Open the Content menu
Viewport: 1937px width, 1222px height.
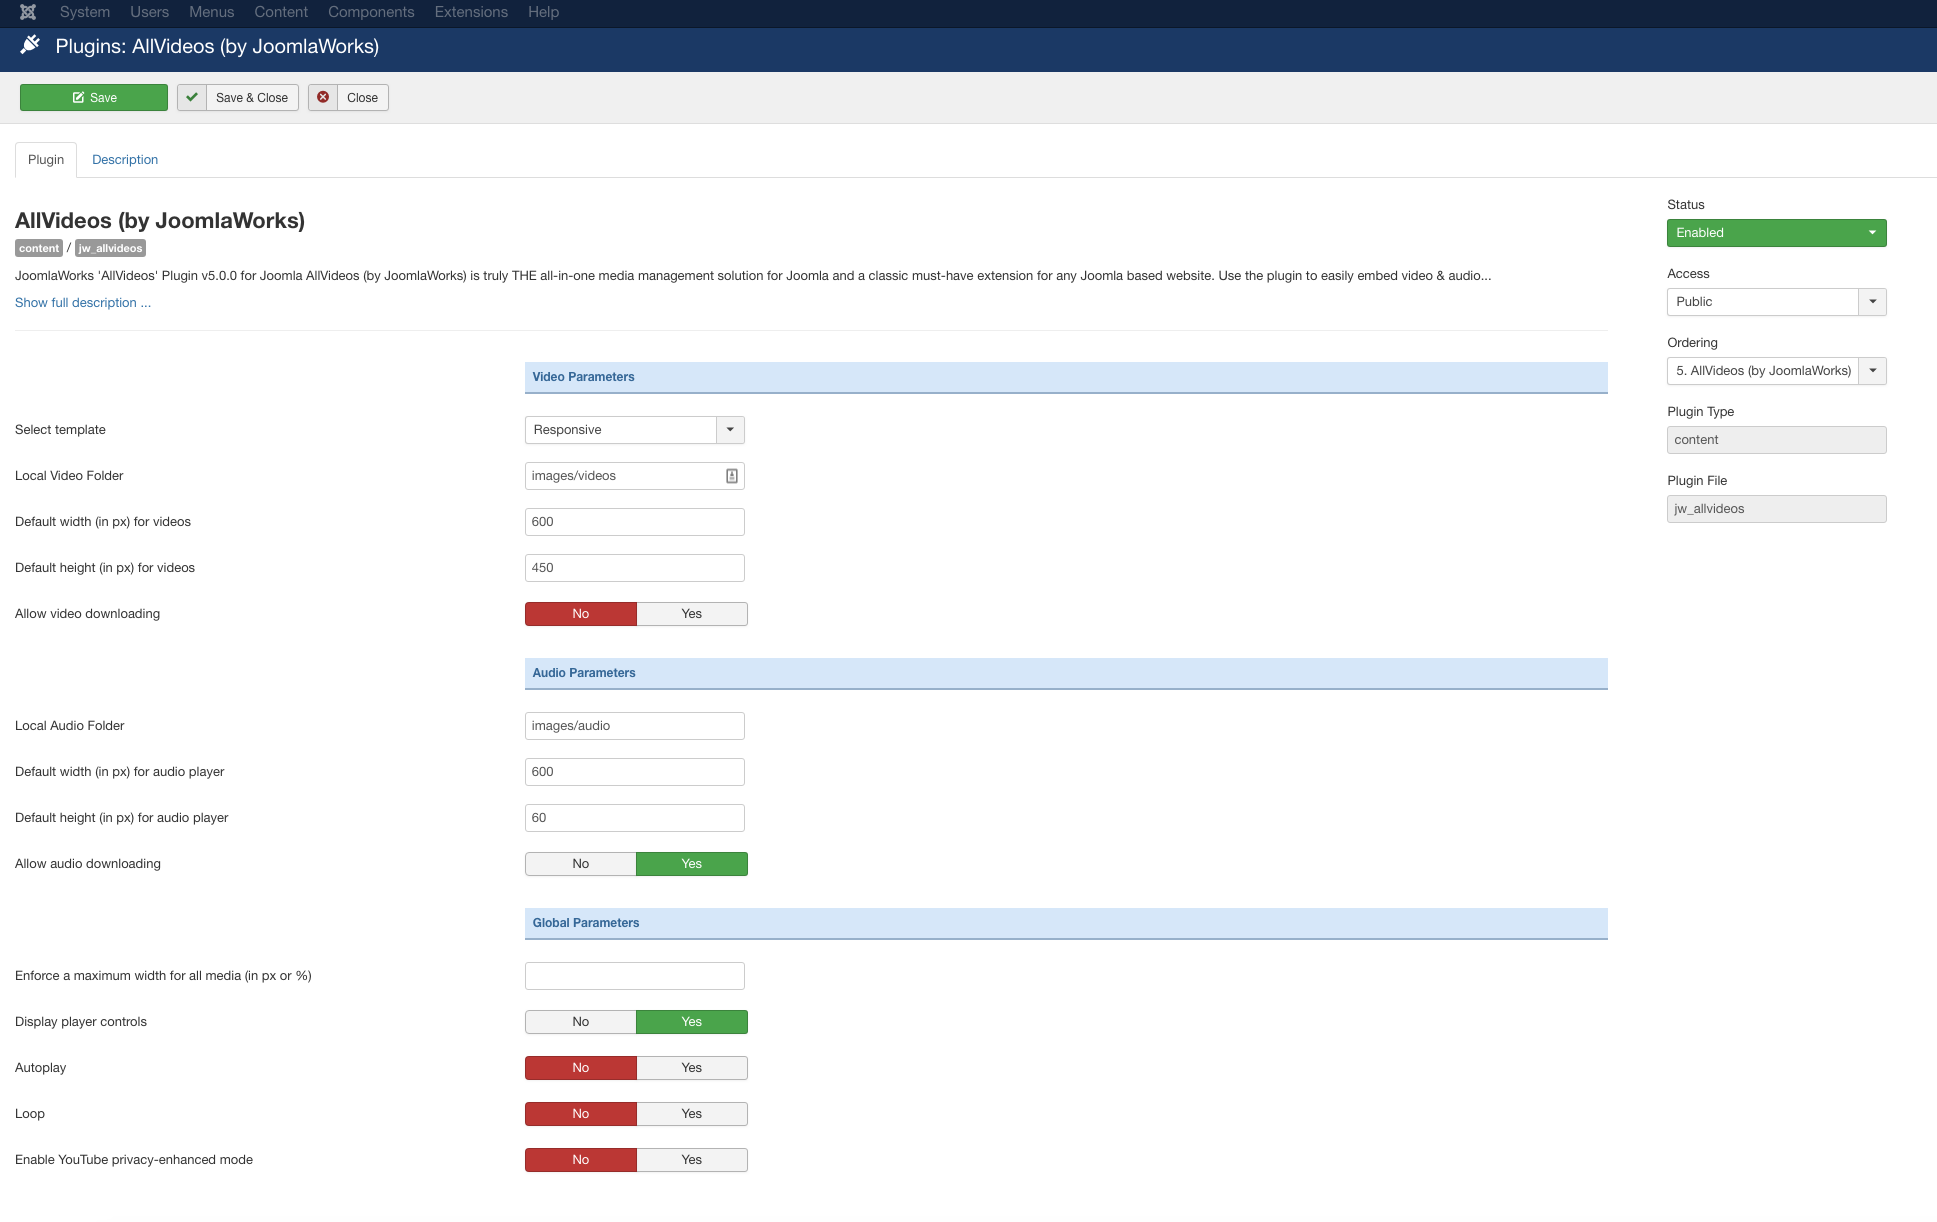(281, 12)
